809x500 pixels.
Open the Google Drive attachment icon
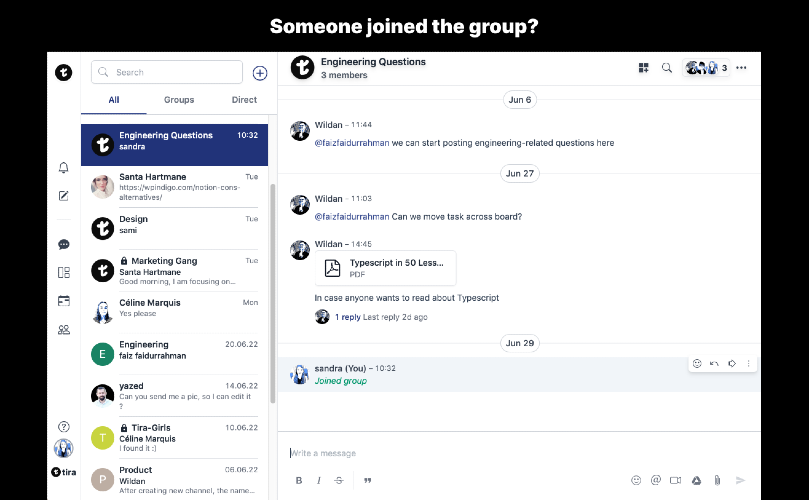pyautogui.click(x=697, y=480)
